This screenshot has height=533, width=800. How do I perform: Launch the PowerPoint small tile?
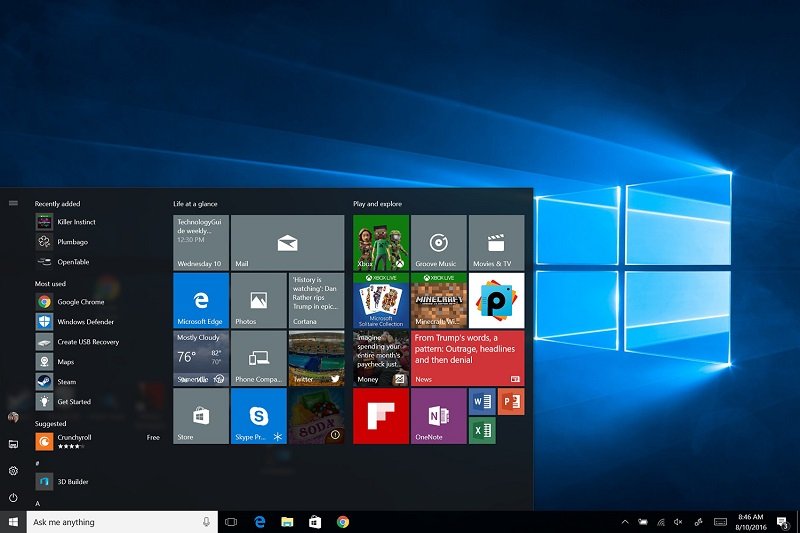(511, 402)
